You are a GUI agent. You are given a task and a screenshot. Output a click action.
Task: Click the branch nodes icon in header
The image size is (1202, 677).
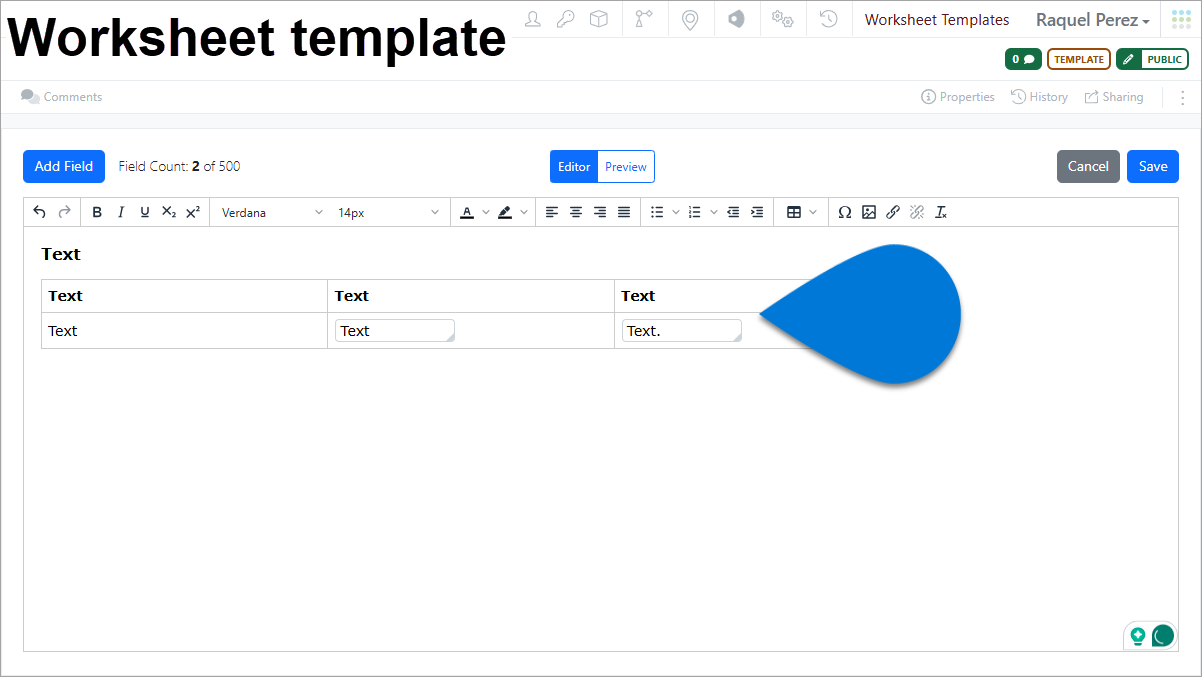[644, 19]
